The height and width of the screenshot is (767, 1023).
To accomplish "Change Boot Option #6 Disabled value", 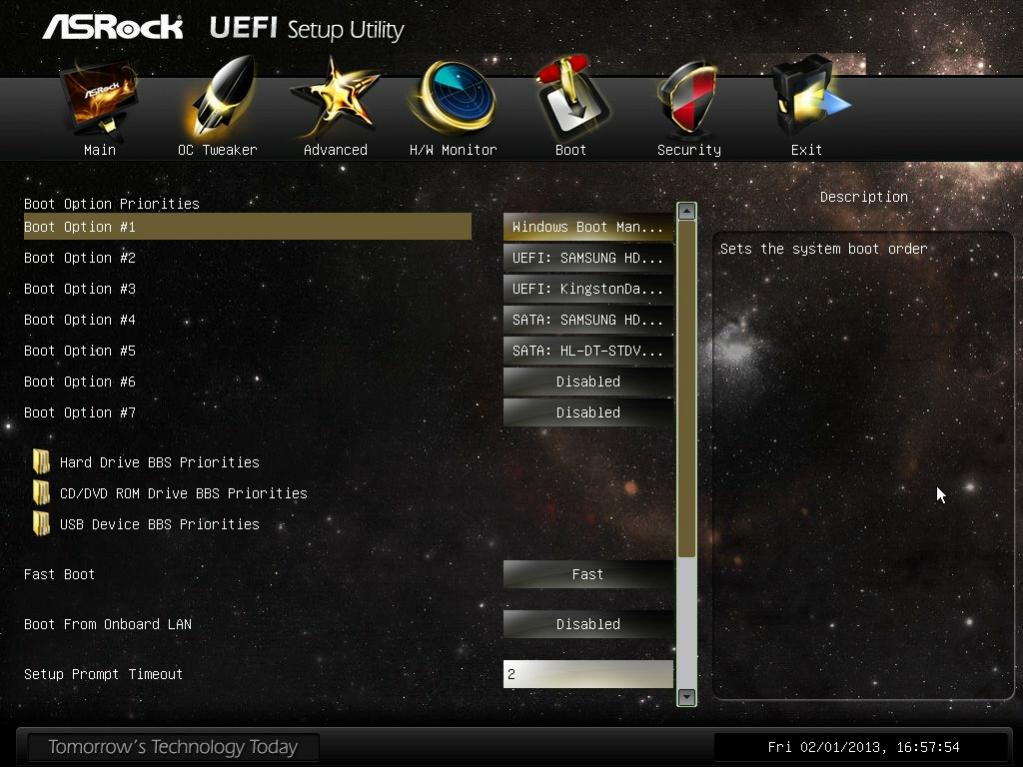I will click(x=588, y=382).
